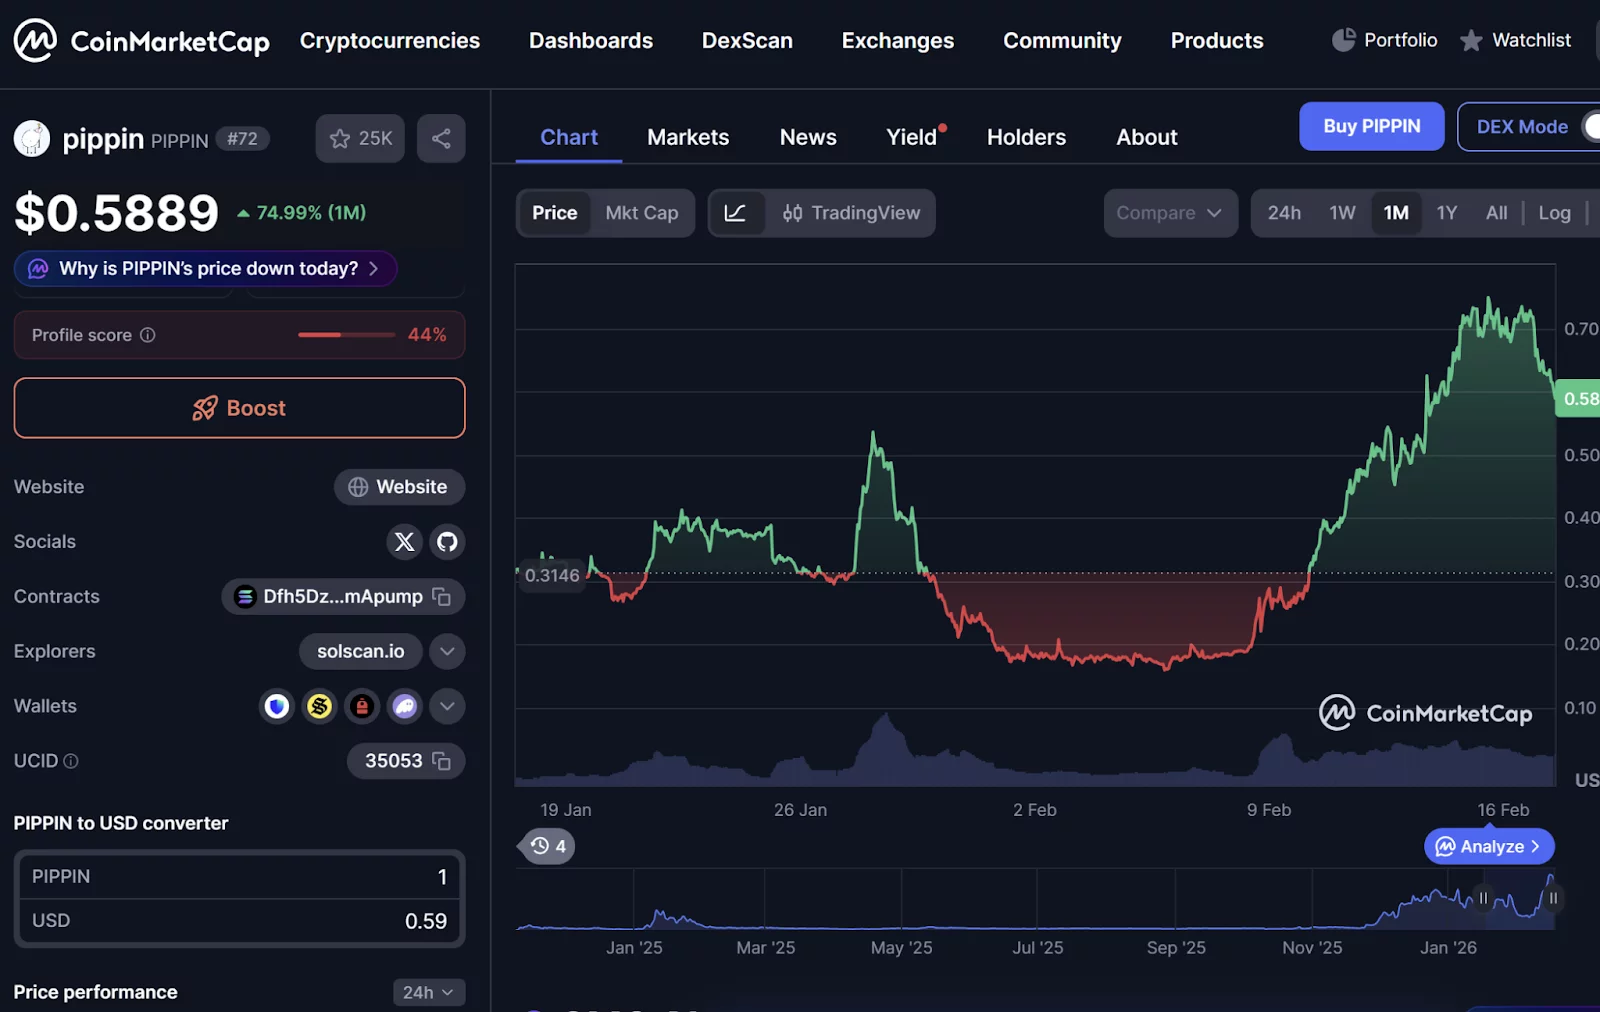The image size is (1600, 1012).
Task: Open the Phantom wallet icon
Action: (x=404, y=706)
